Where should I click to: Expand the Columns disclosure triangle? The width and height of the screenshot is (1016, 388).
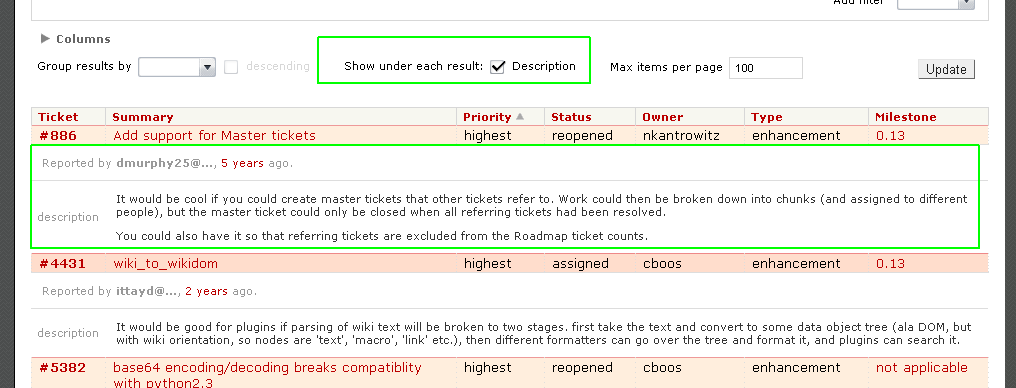45,39
